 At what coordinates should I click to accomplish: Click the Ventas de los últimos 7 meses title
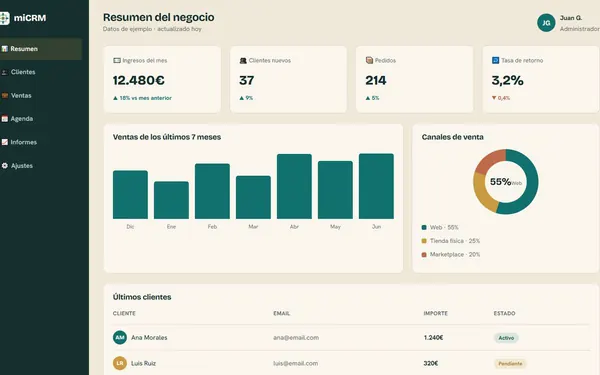(167, 137)
